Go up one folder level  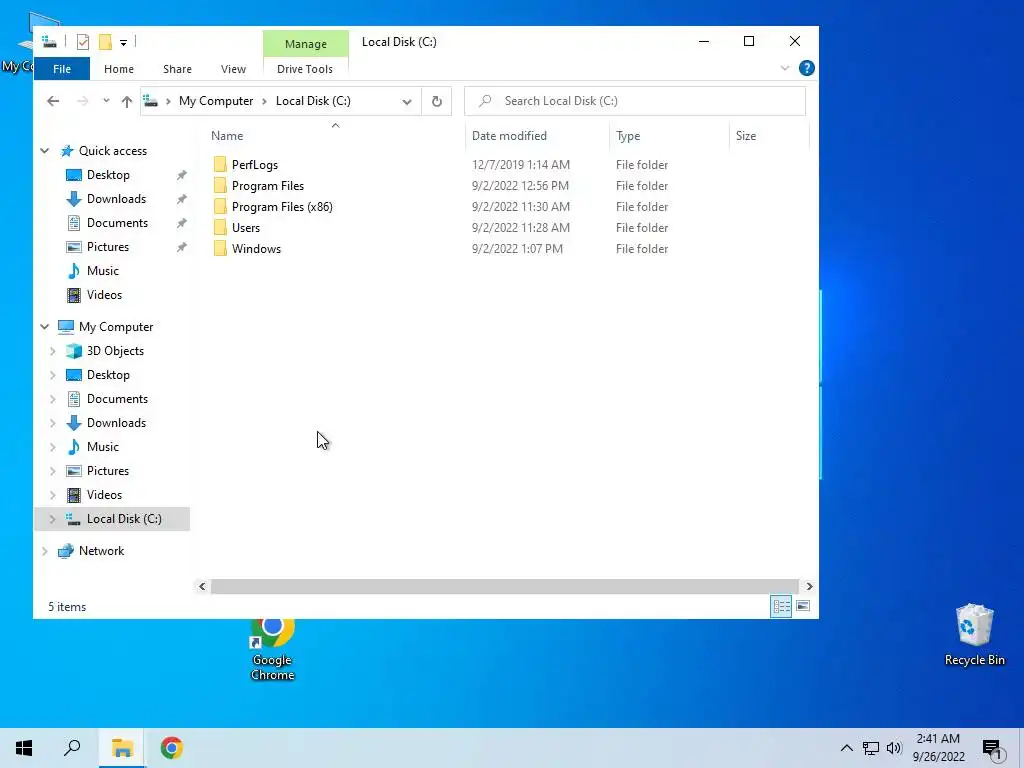127,101
